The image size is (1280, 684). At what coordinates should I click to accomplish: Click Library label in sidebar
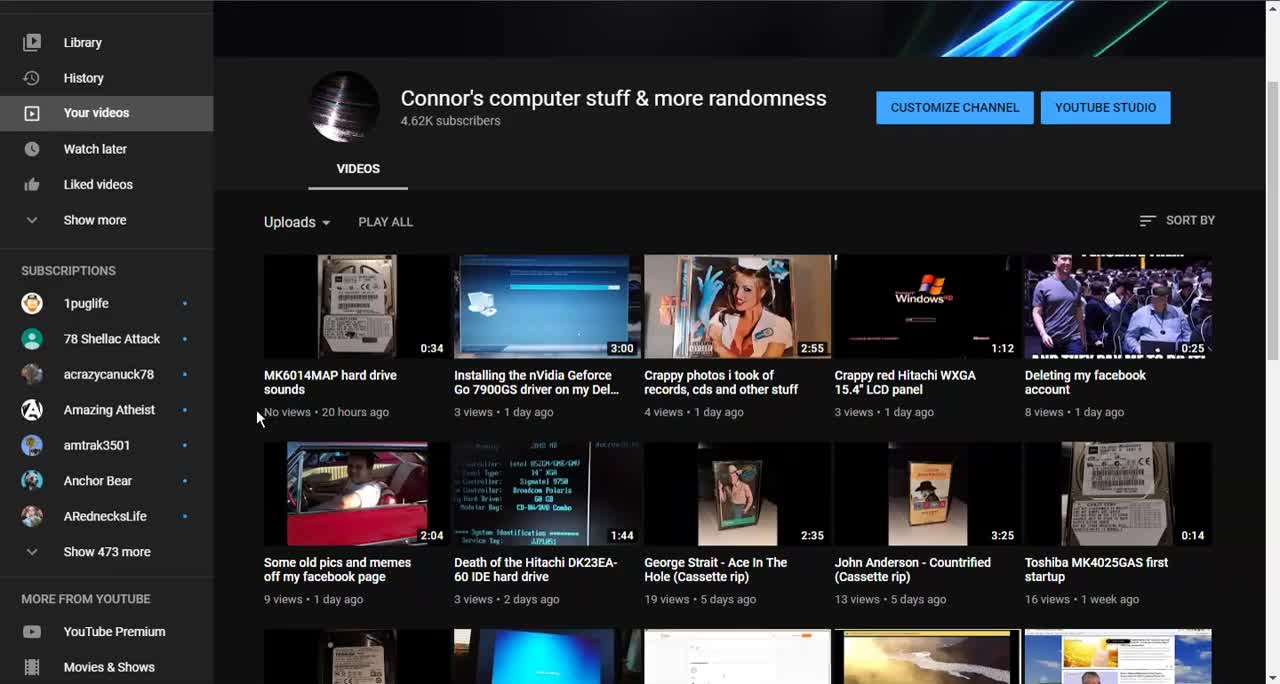83,43
